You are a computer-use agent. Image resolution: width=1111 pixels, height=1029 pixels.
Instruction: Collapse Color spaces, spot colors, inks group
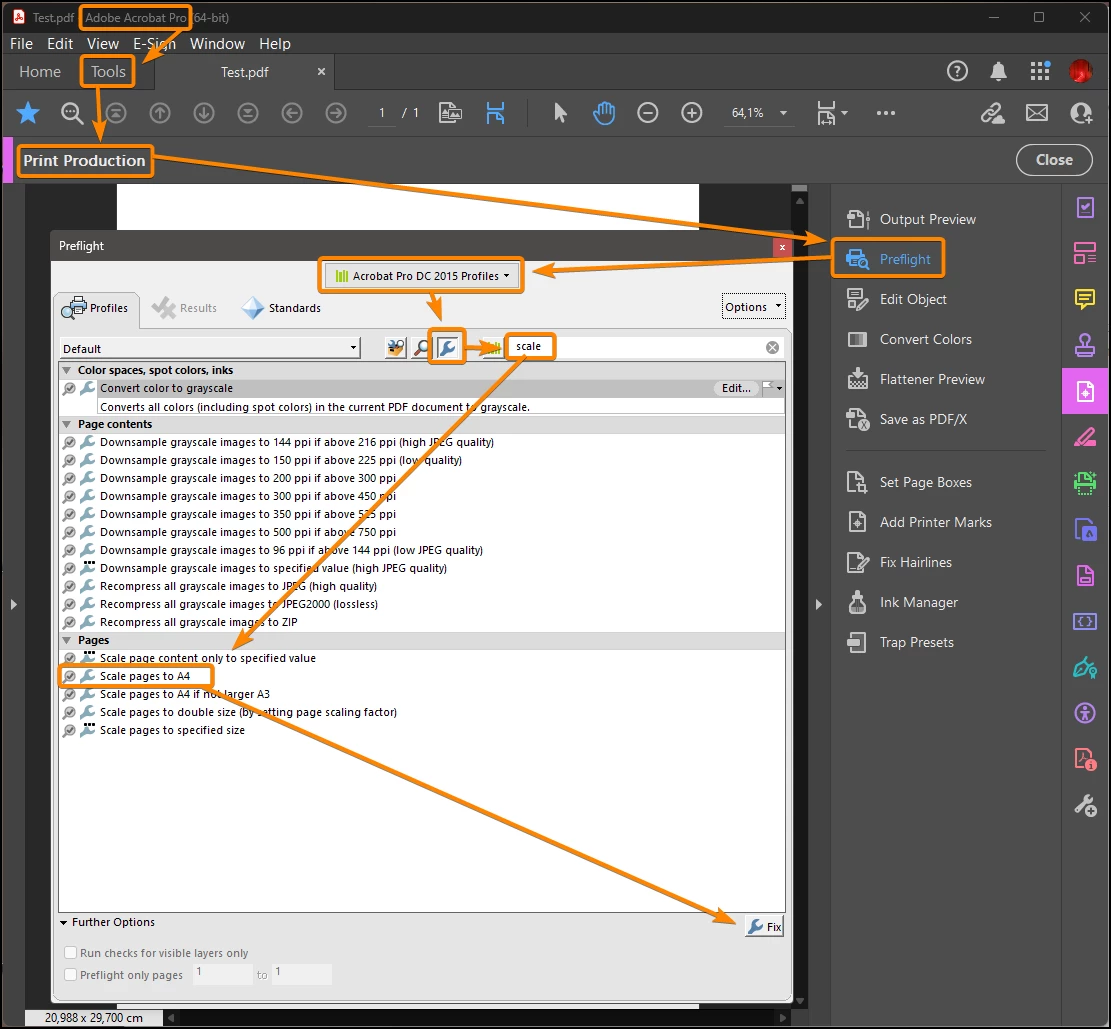[67, 370]
